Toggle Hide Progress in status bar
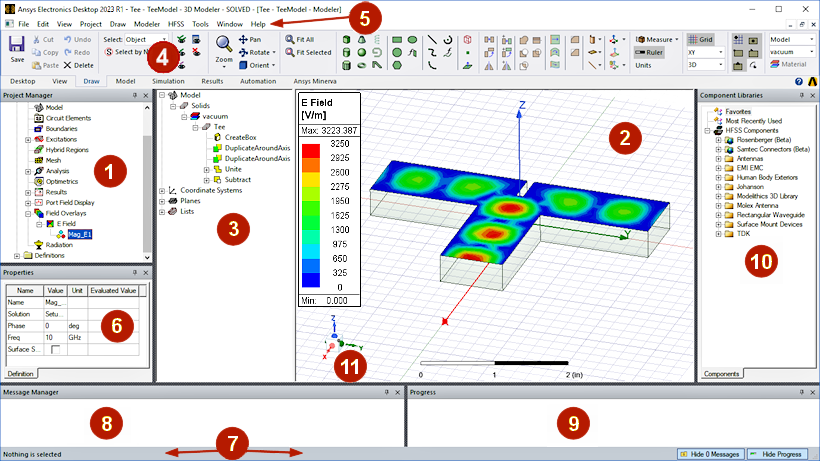This screenshot has height=461, width=820. [x=777, y=454]
